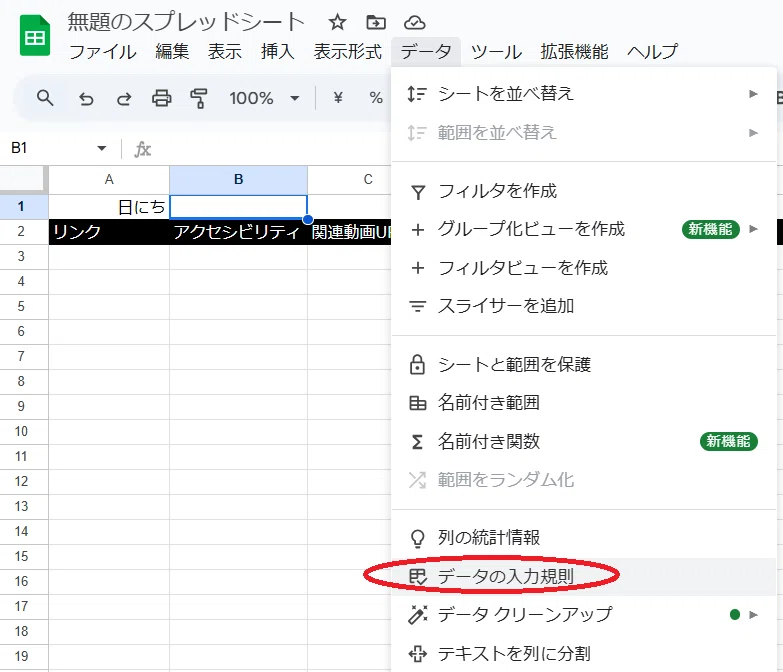Select the cell containing アクセシビリティ
This screenshot has height=672, width=783.
click(238, 232)
